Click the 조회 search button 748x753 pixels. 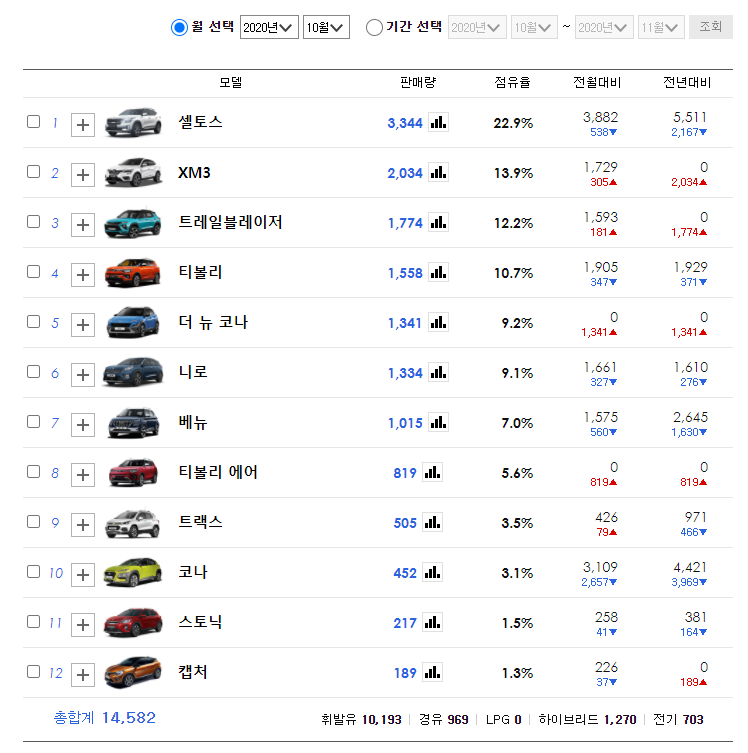(711, 27)
